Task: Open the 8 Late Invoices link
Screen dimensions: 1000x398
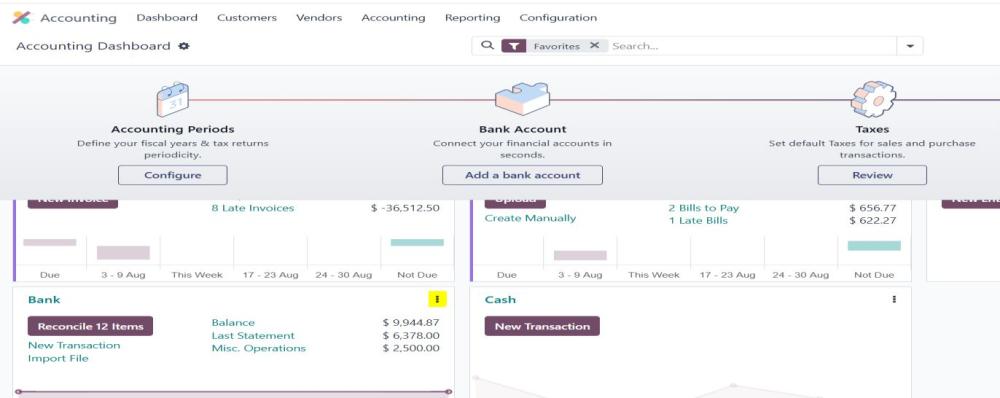Action: click(253, 208)
